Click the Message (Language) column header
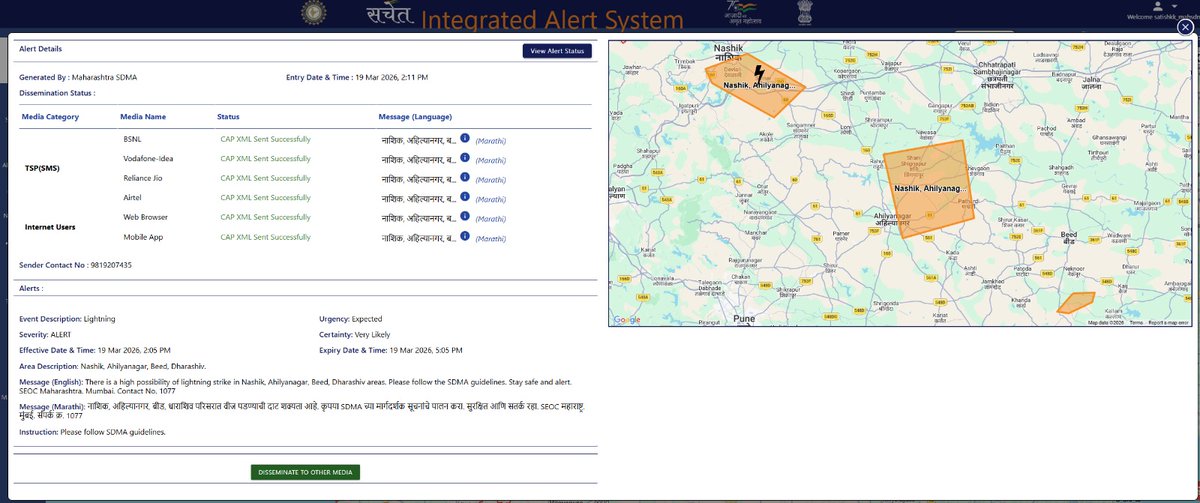This screenshot has height=503, width=1200. (x=415, y=117)
